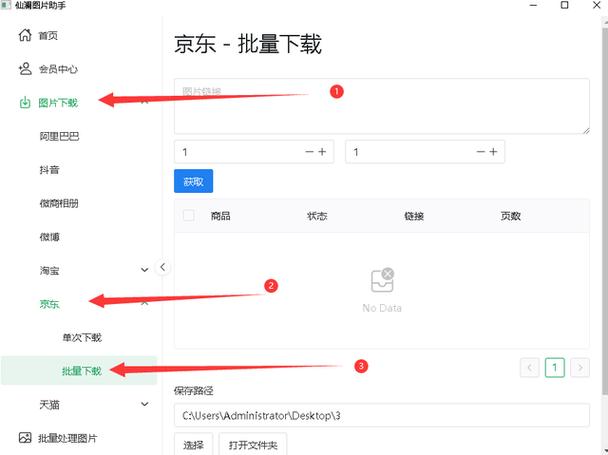This screenshot has height=455, width=608.
Task: Open the 阿里巴巴 menu item
Action: tap(59, 136)
